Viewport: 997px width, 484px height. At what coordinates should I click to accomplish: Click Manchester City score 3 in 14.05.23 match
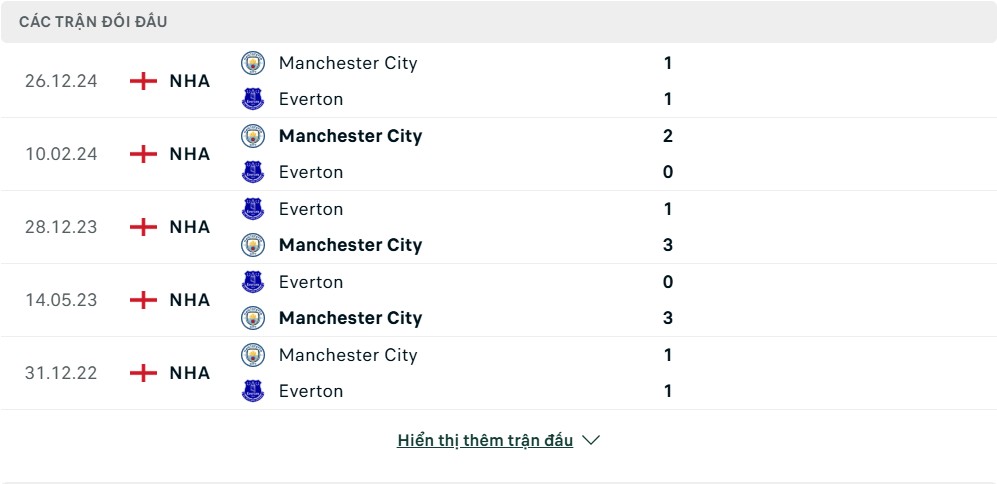coord(668,318)
